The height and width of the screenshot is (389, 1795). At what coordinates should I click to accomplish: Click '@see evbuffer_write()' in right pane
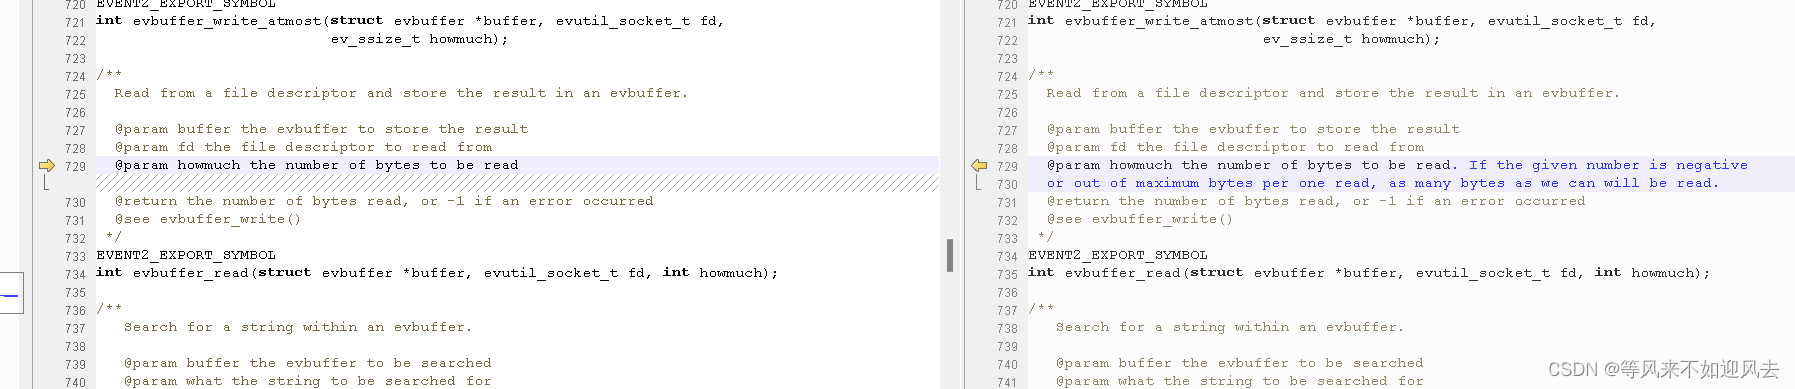1140,219
